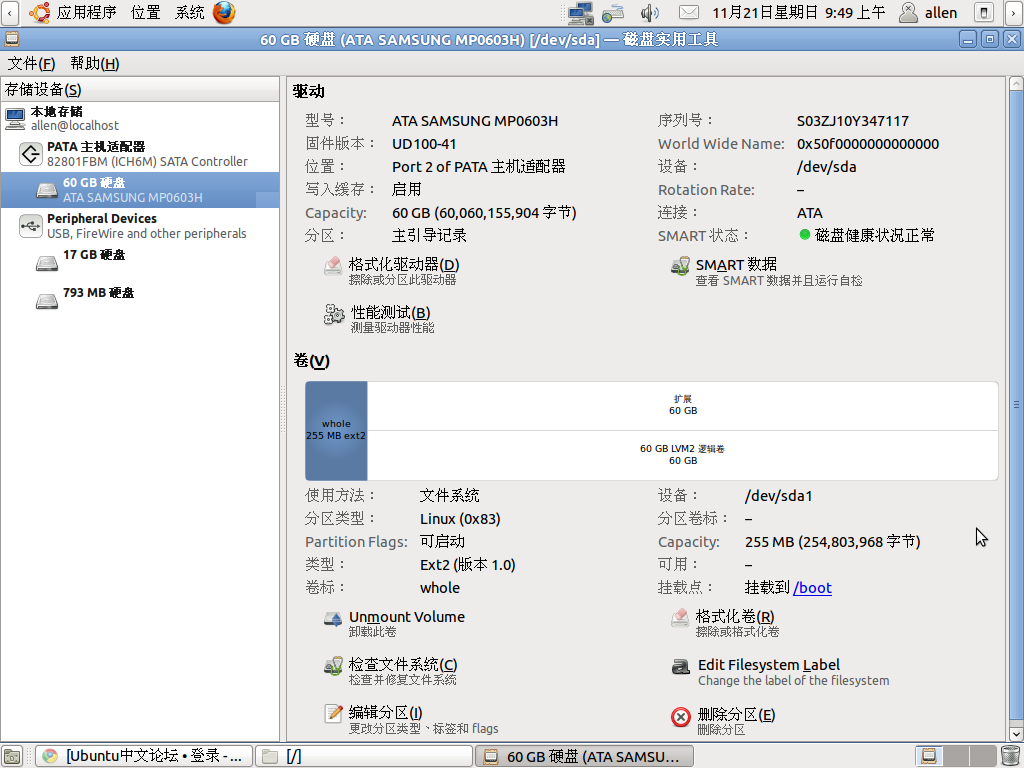Click the window menu icon in title bar
The image size is (1024, 768).
click(12, 39)
